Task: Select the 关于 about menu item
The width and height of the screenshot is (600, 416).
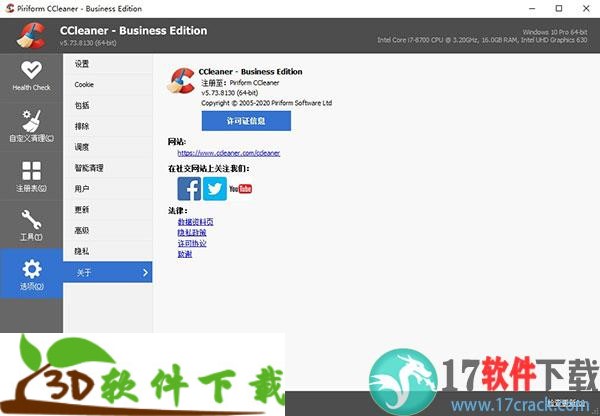Action: (108, 272)
